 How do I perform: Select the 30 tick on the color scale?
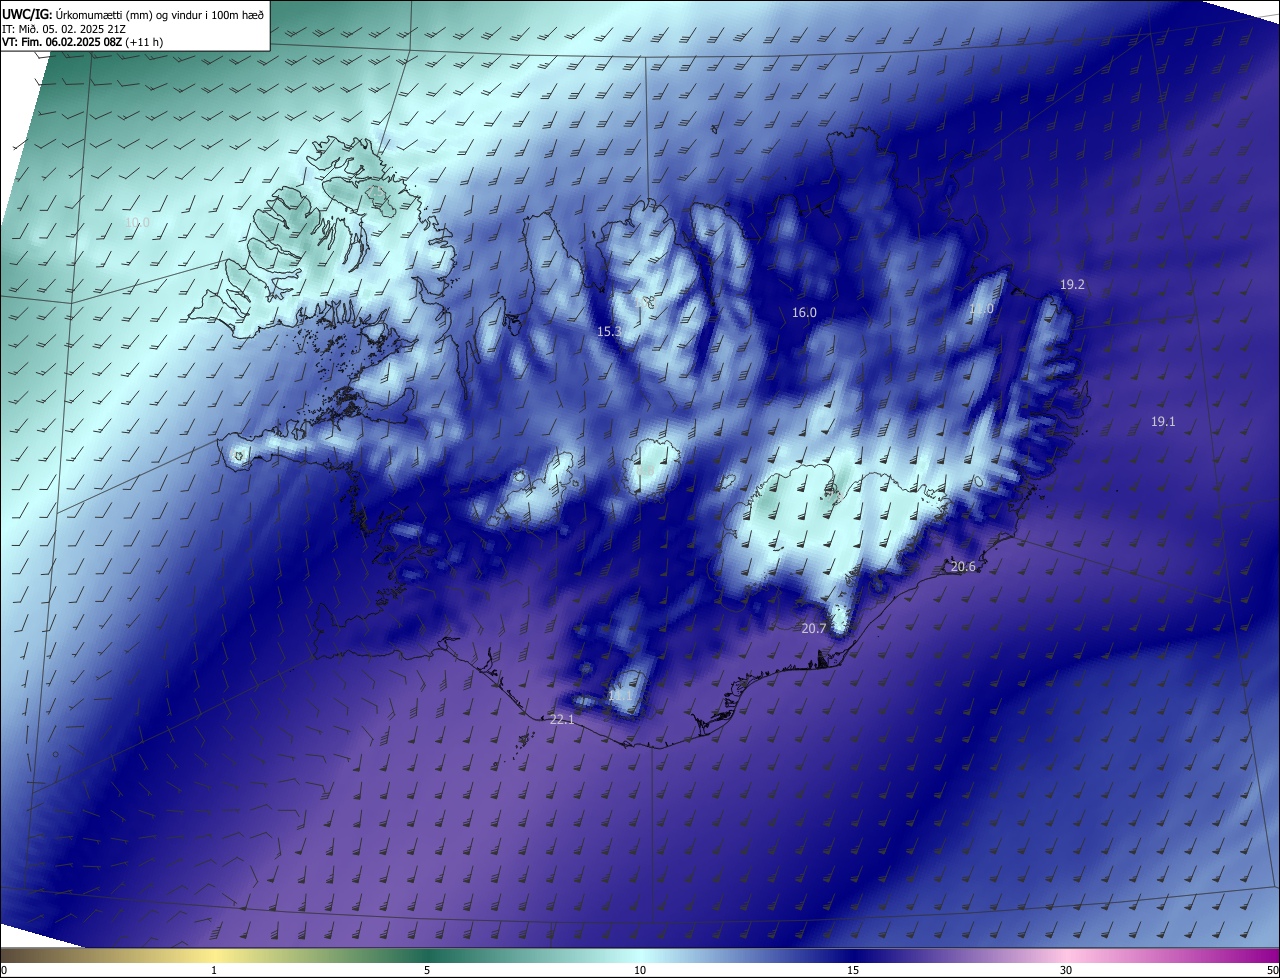click(x=1066, y=970)
